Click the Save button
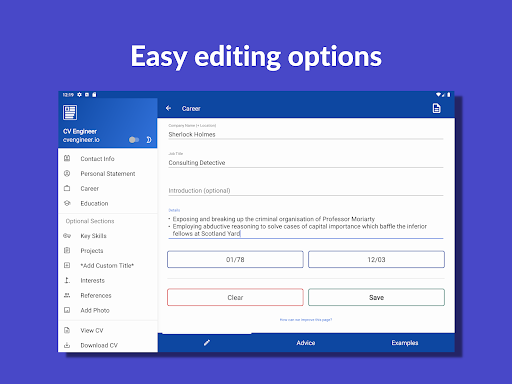This screenshot has height=384, width=512. [x=376, y=297]
